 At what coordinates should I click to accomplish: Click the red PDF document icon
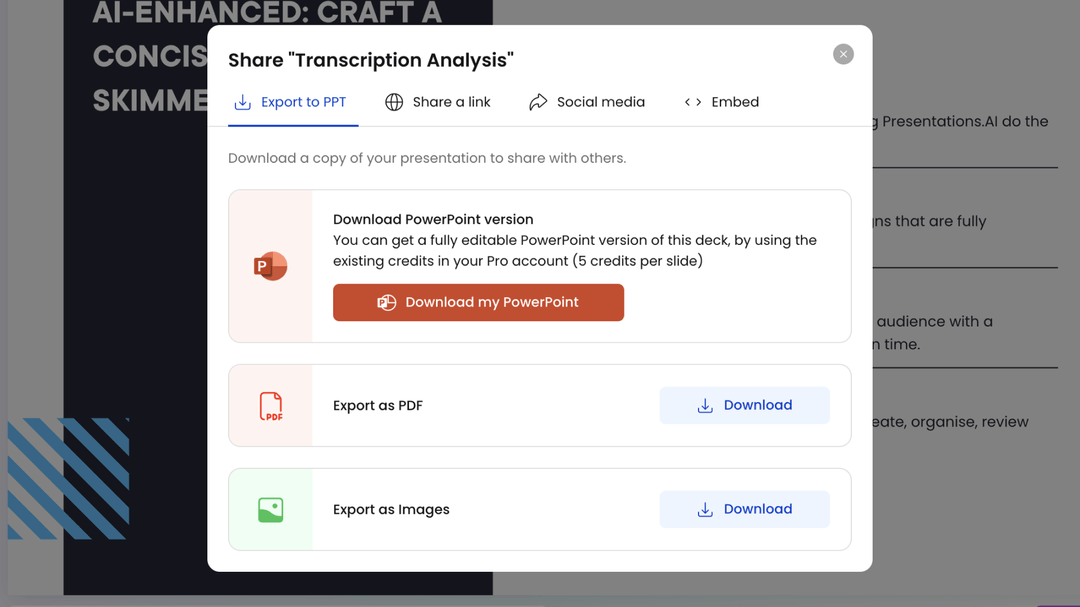[268, 405]
